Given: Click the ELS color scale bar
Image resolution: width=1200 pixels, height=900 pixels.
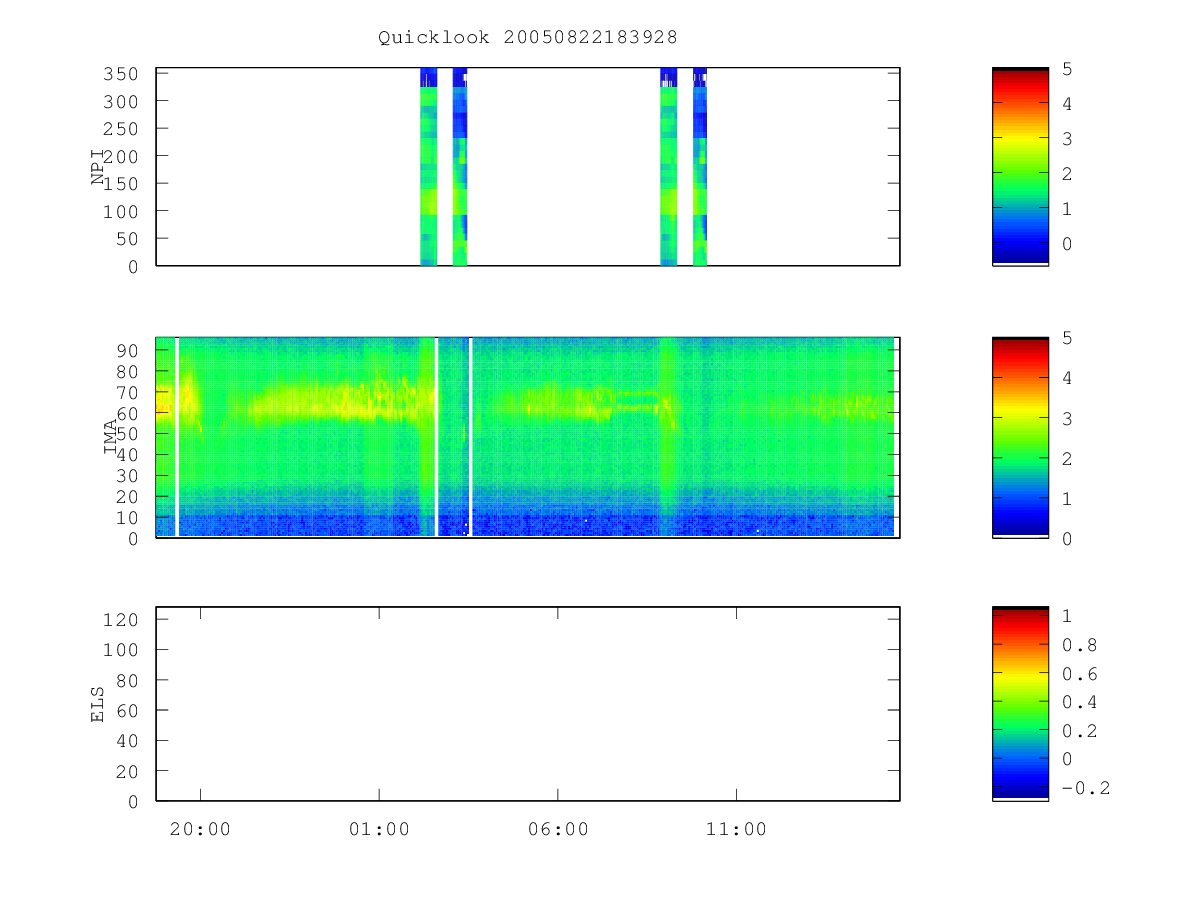Looking at the screenshot, I should pyautogui.click(x=1020, y=704).
